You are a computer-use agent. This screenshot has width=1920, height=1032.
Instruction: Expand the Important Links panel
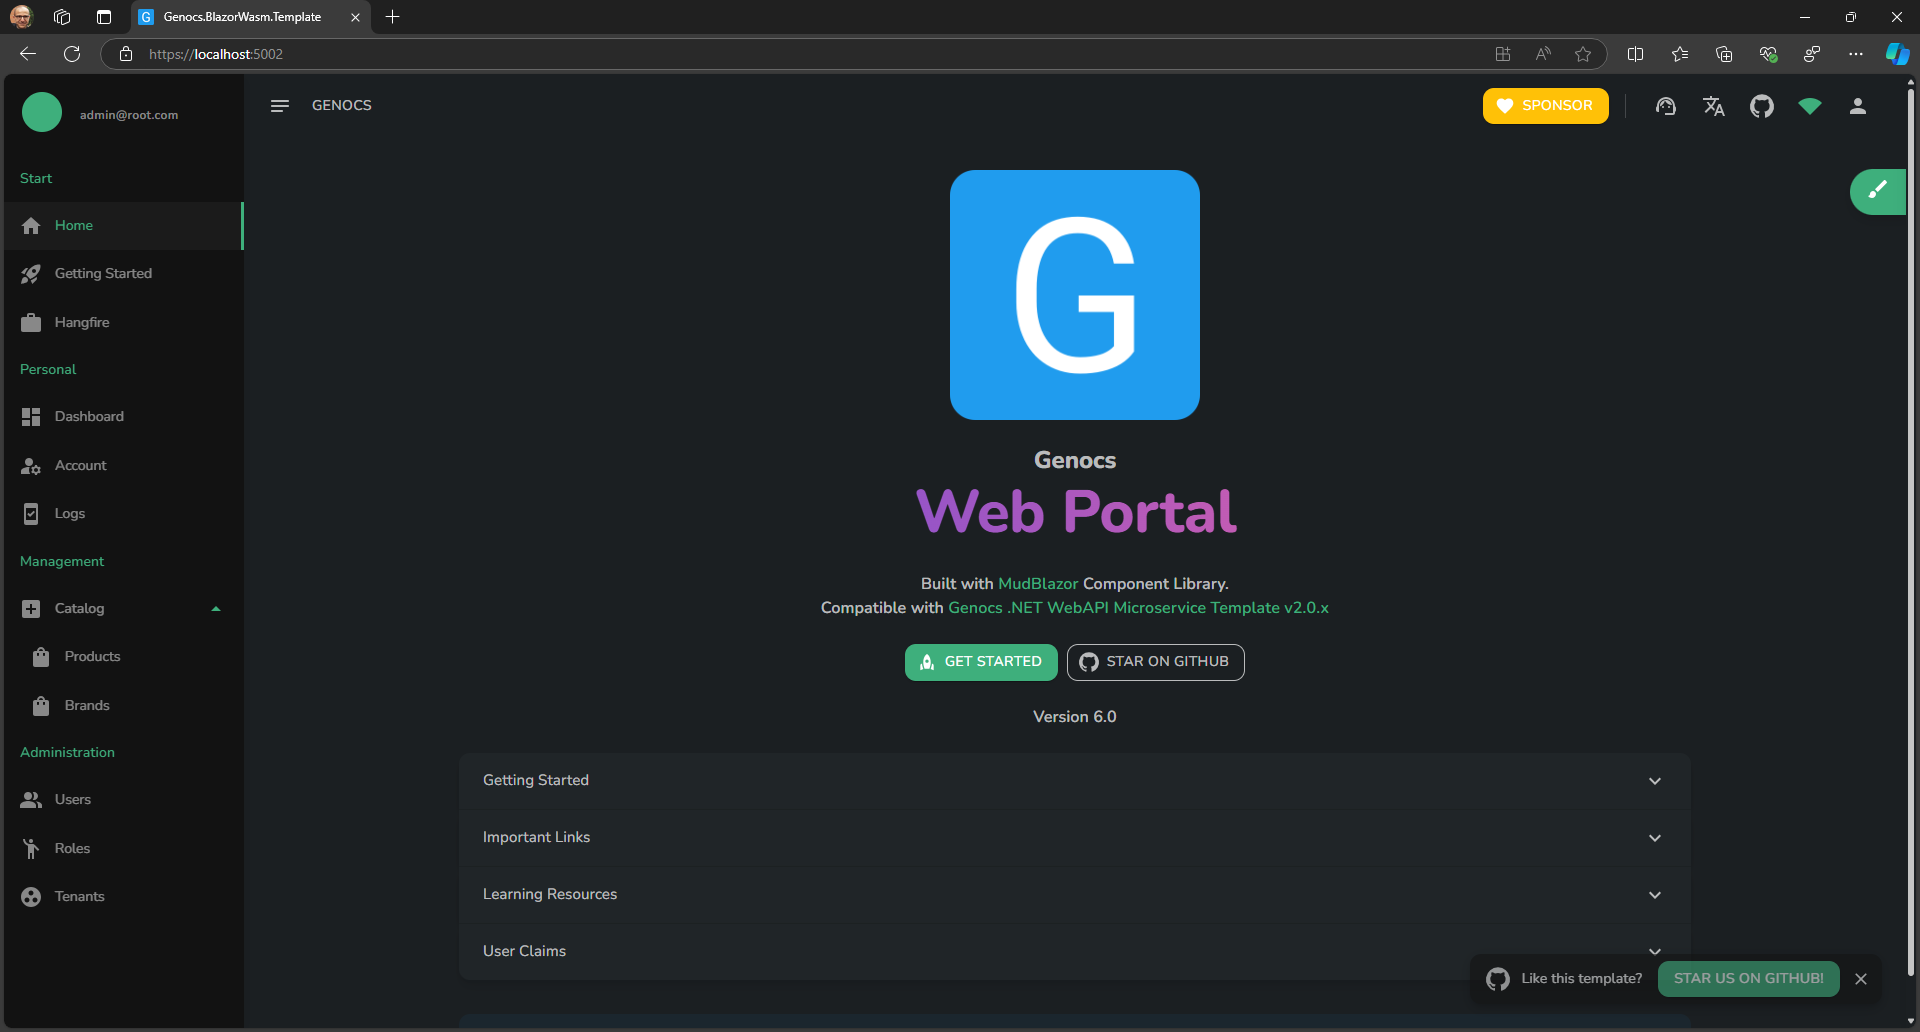(x=1074, y=838)
